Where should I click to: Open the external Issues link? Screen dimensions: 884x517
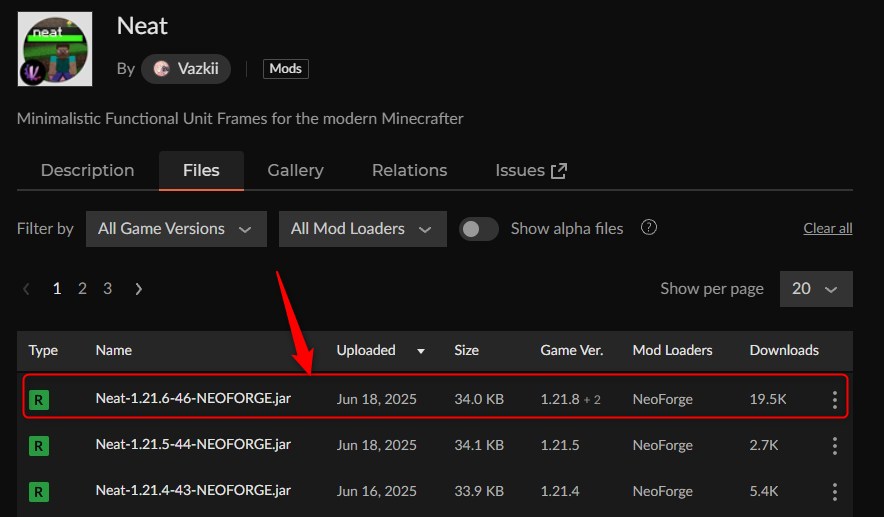point(530,171)
